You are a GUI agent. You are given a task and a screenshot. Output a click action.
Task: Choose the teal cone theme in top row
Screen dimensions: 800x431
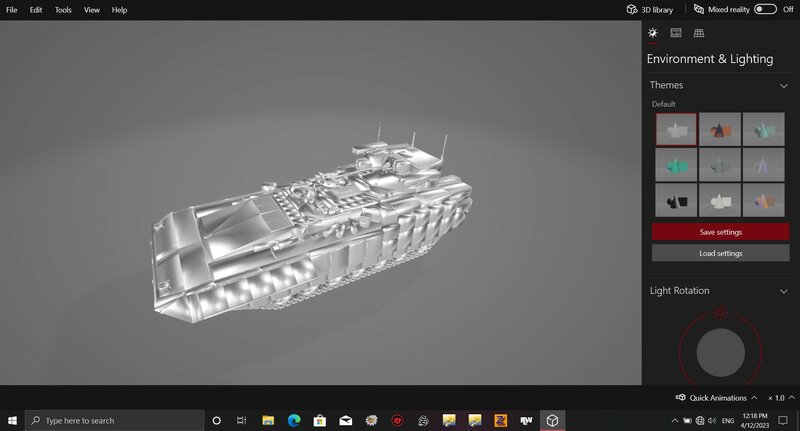pos(763,130)
